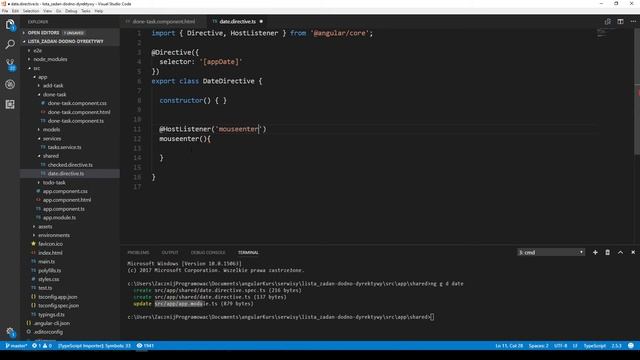Change language mode via TypeScript indicator

click(x=594, y=346)
